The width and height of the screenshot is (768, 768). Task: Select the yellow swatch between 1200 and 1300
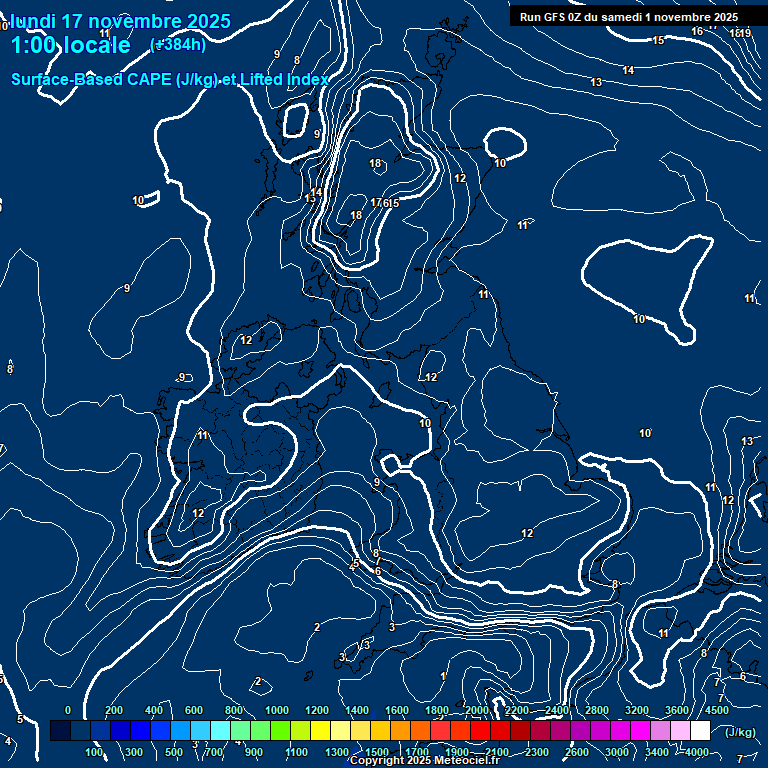point(320,730)
